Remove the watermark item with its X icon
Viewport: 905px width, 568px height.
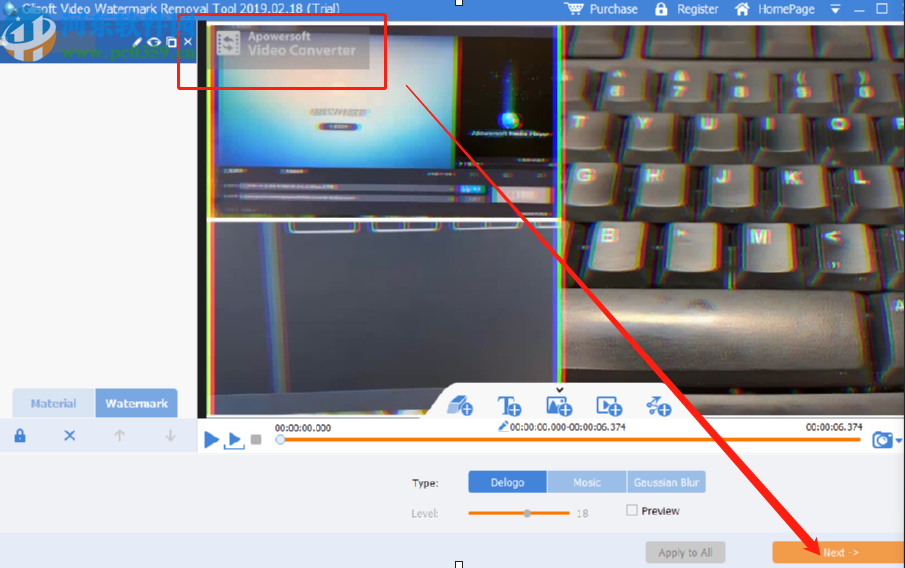pos(188,42)
